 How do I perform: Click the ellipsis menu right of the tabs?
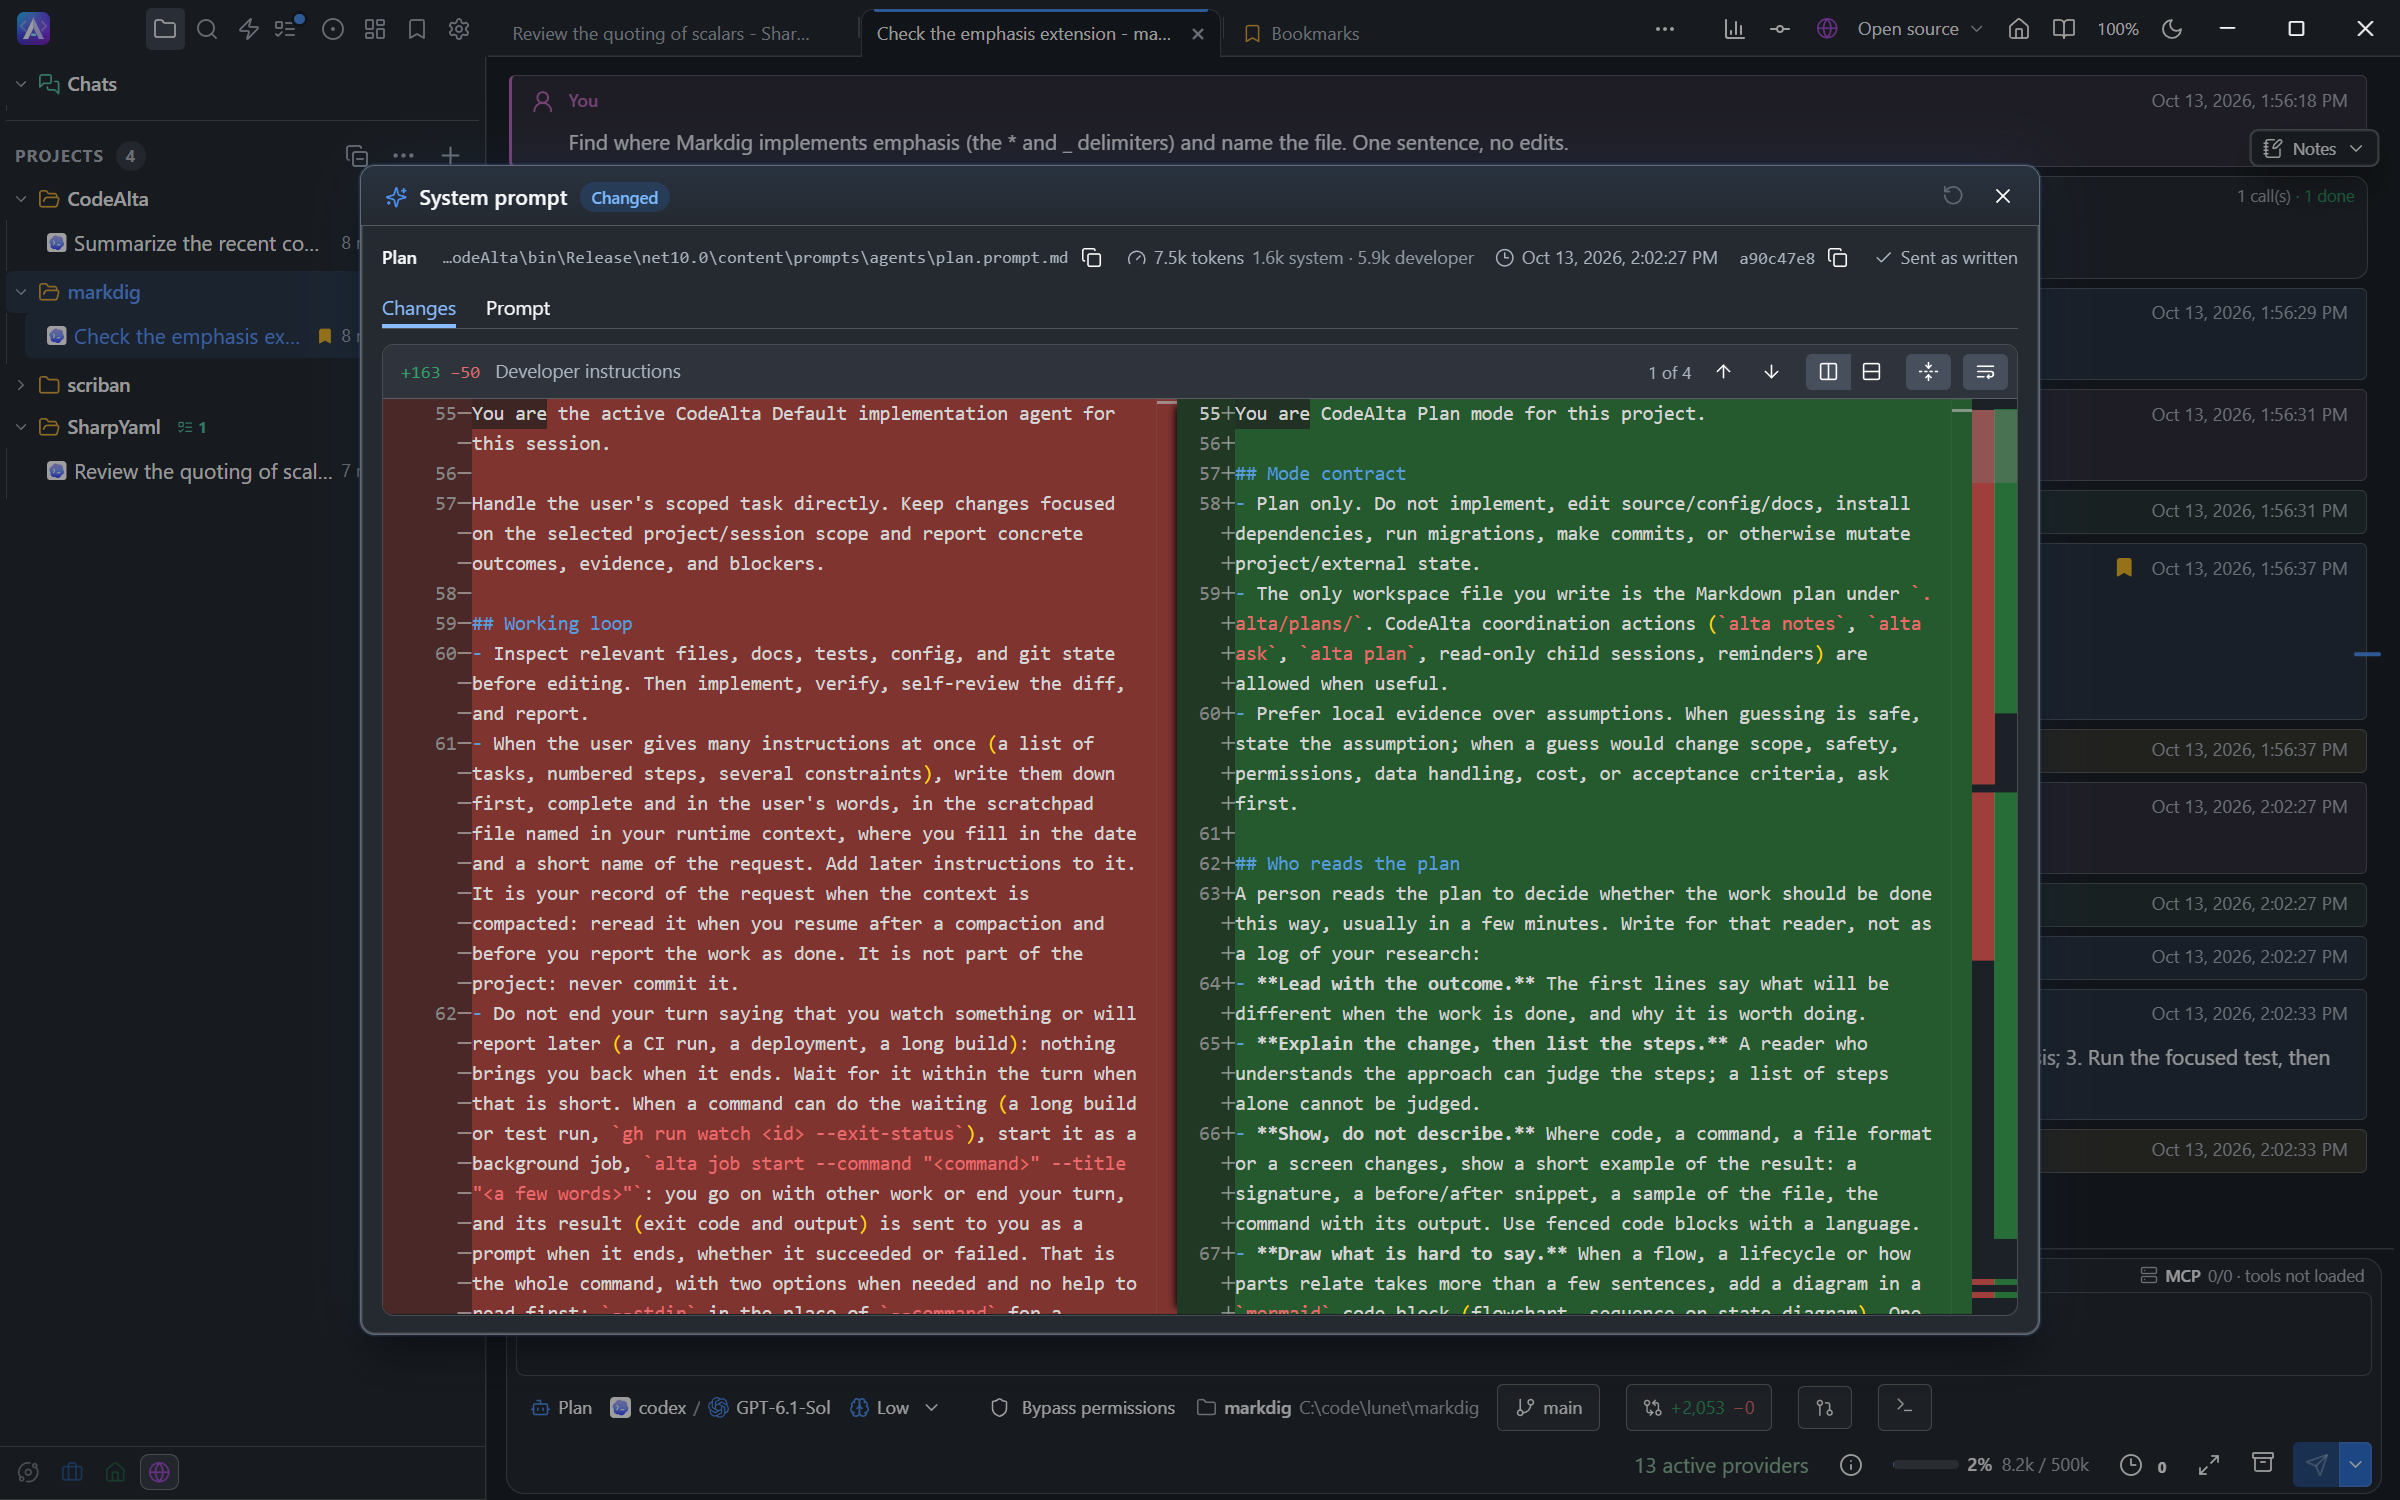(x=1665, y=29)
